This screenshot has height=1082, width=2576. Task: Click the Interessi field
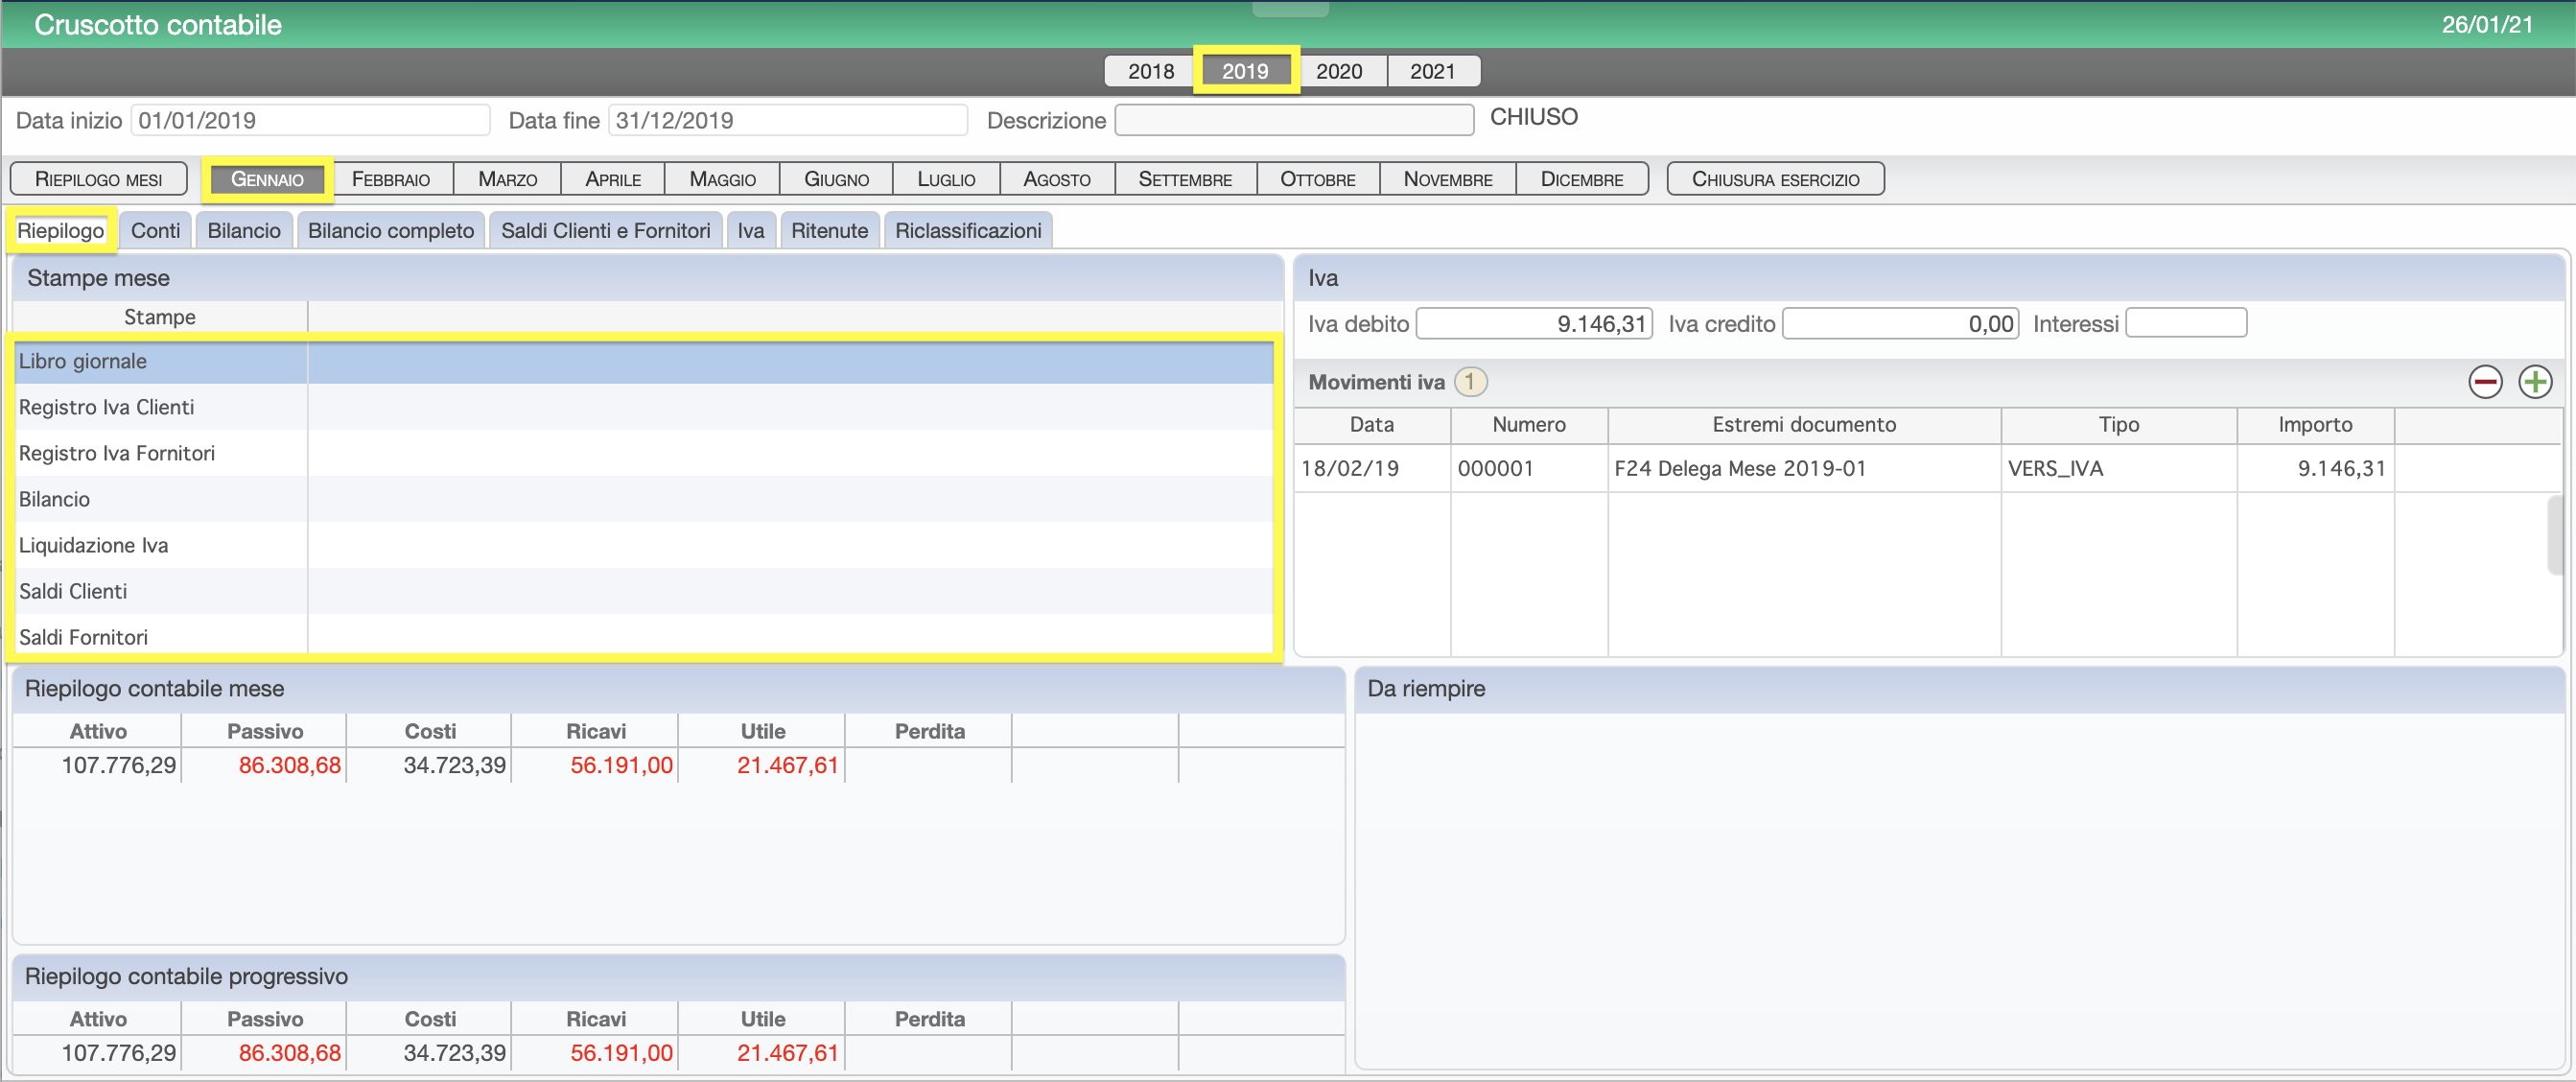2186,324
